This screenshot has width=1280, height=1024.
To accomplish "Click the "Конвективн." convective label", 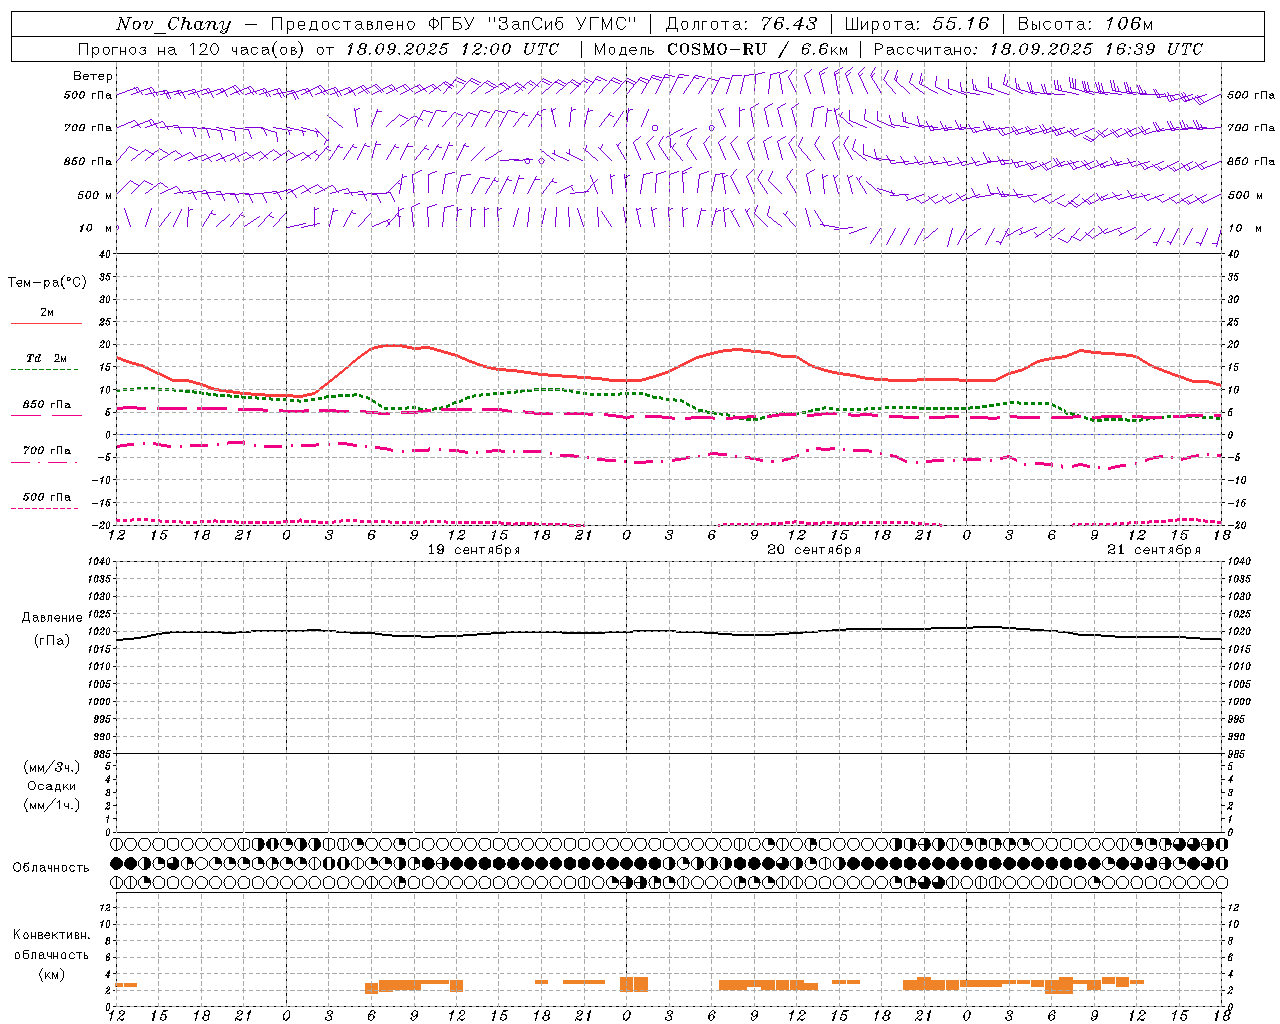I will pyautogui.click(x=52, y=935).
